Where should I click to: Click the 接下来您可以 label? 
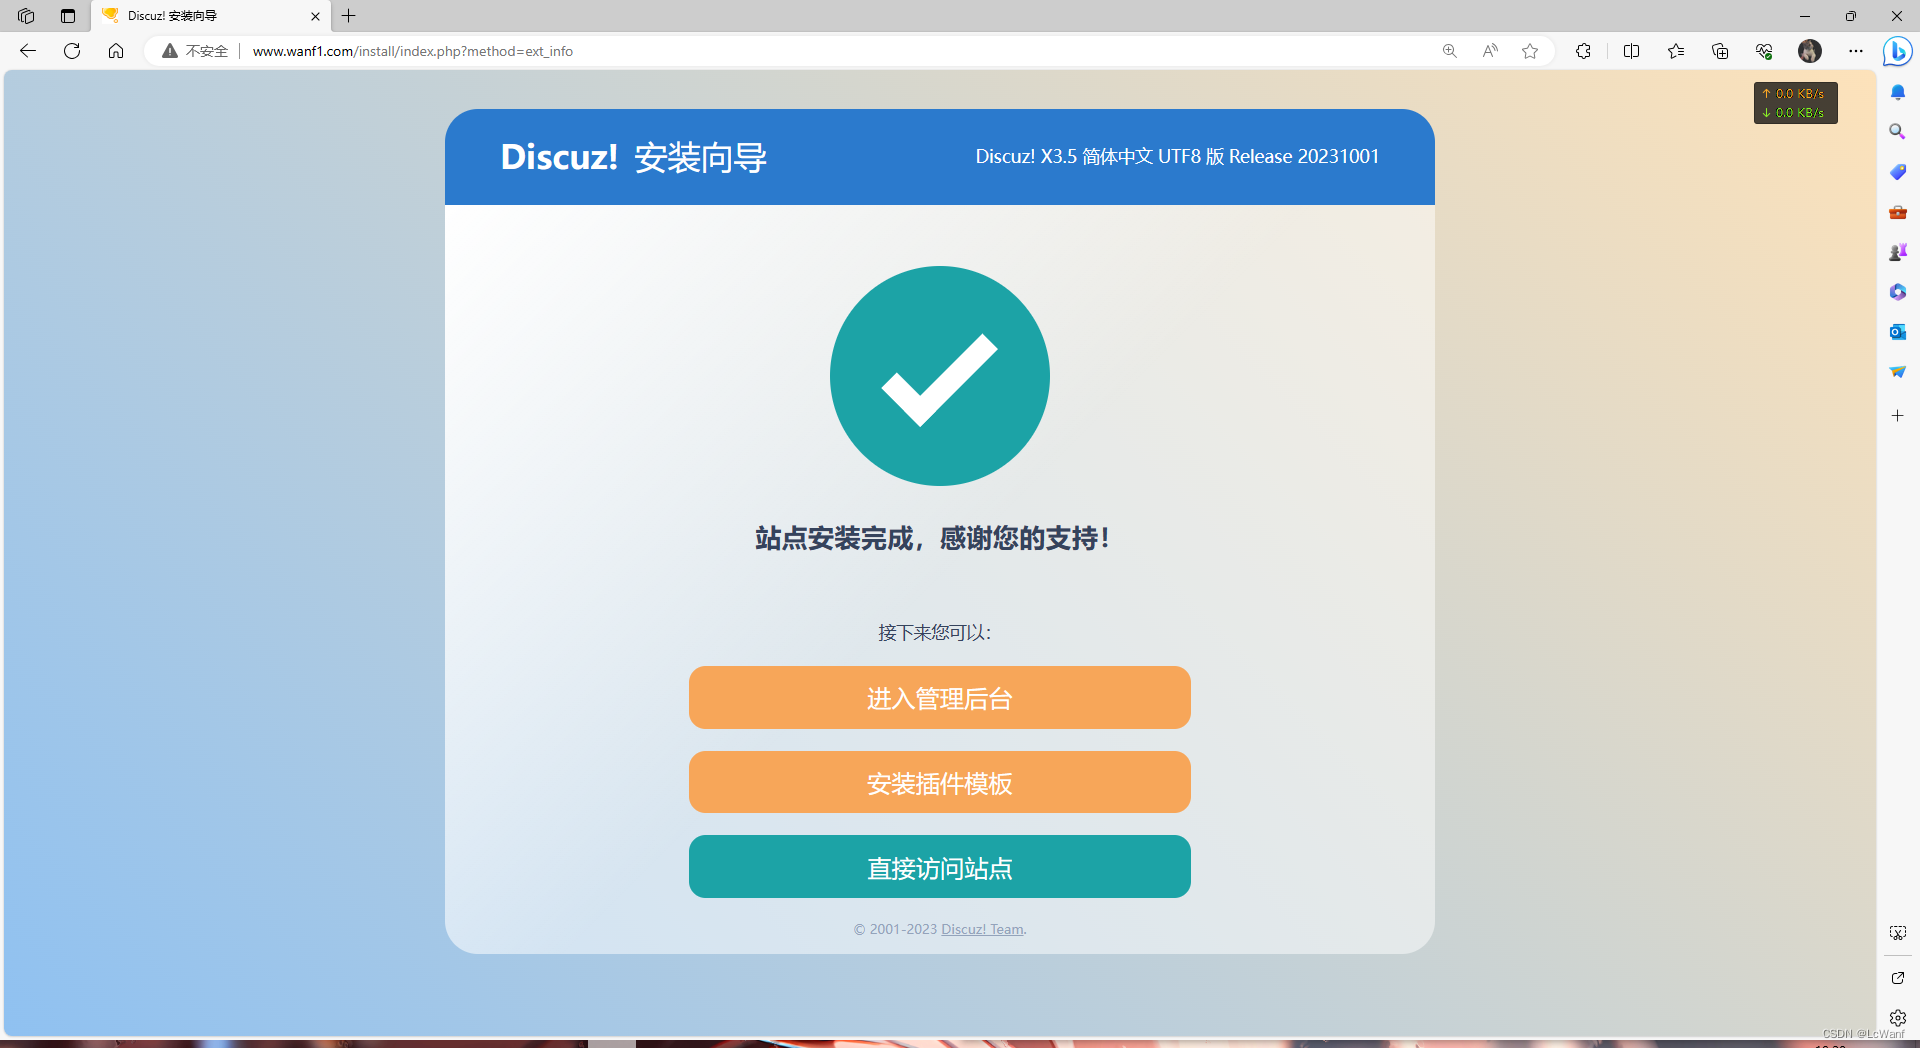934,633
